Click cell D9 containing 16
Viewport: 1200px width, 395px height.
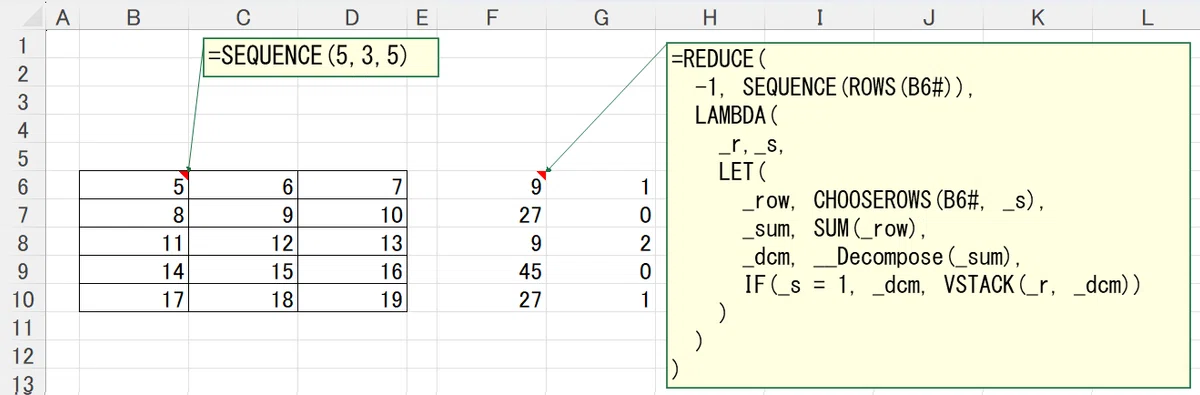[351, 270]
